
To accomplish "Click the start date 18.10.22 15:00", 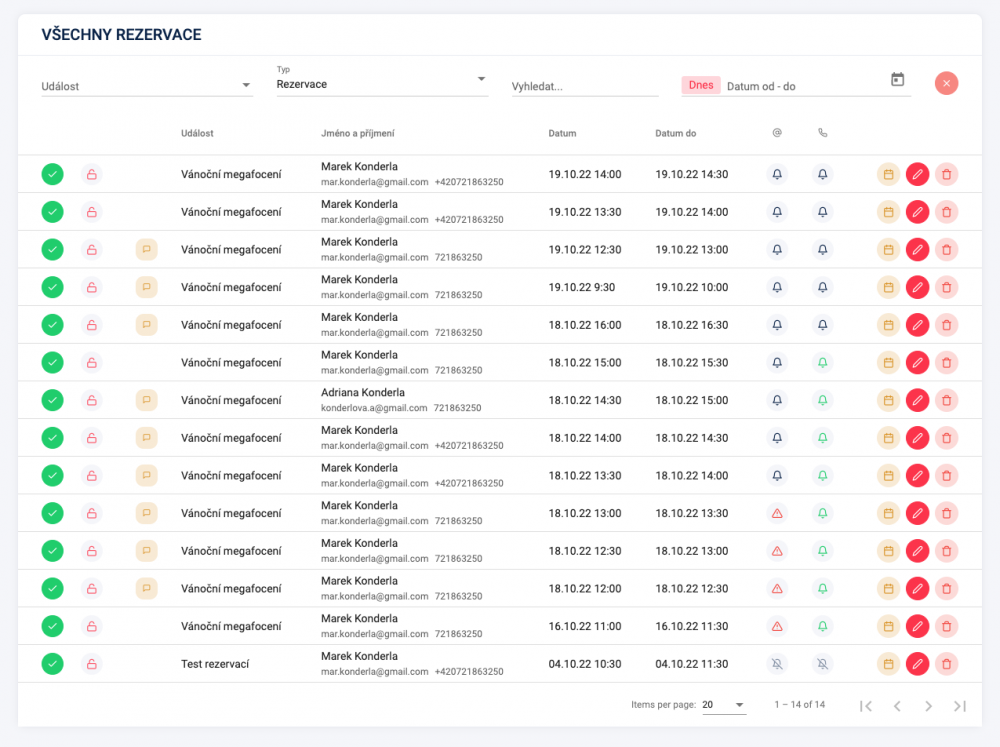I will (585, 362).
